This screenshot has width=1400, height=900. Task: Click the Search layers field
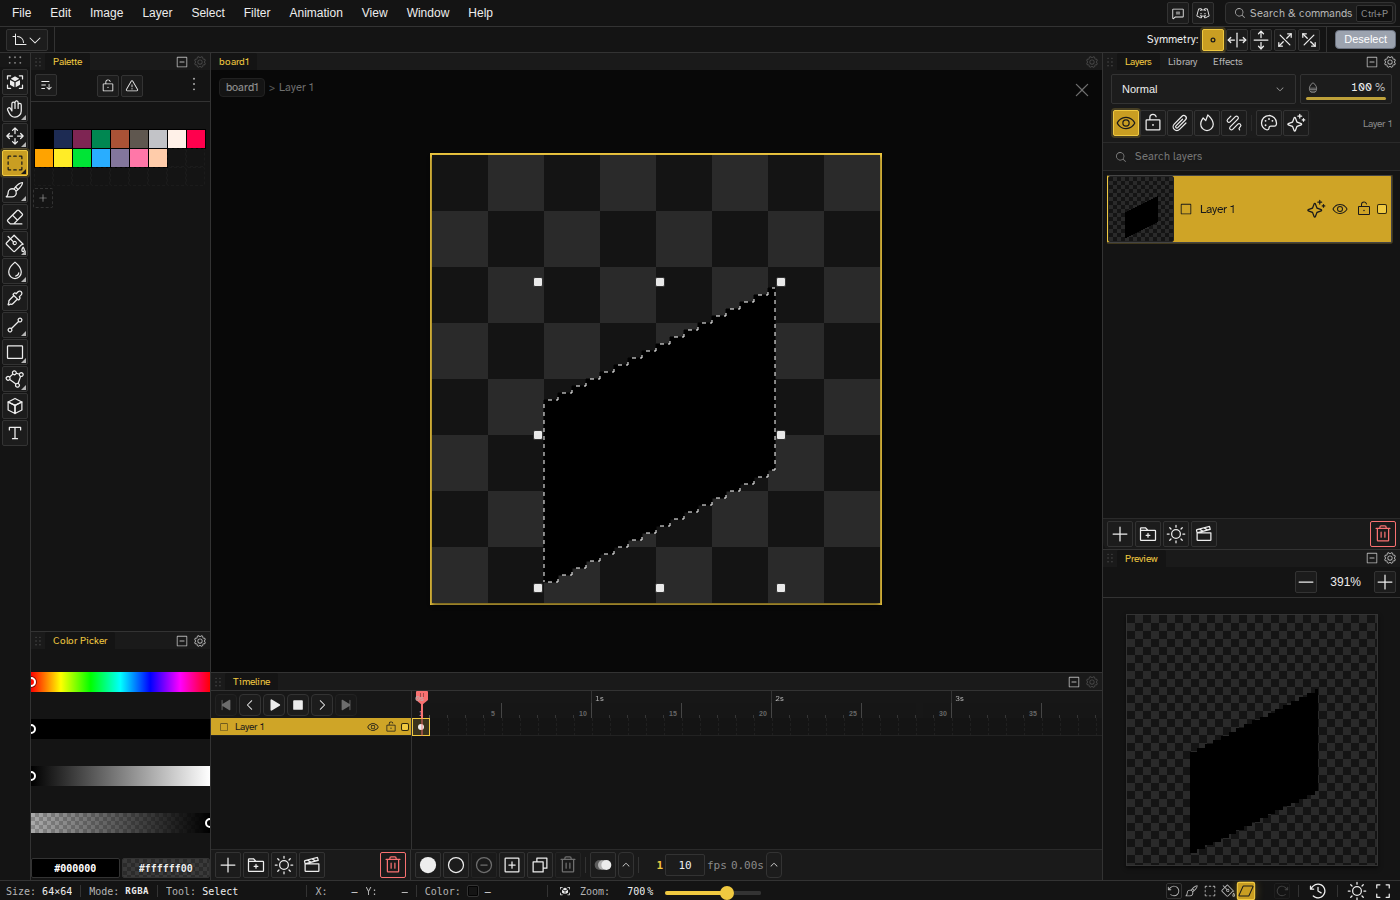click(x=1251, y=157)
